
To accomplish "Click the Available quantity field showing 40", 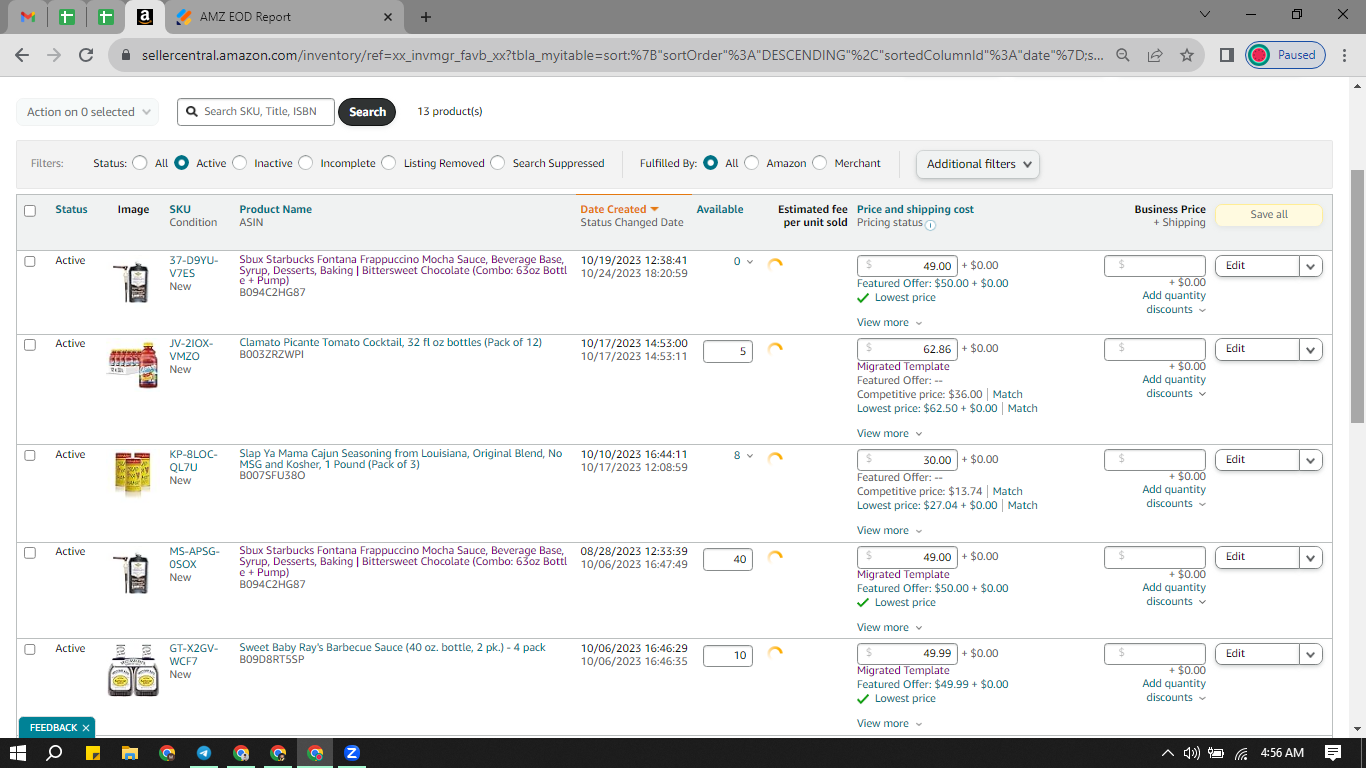I will (728, 560).
